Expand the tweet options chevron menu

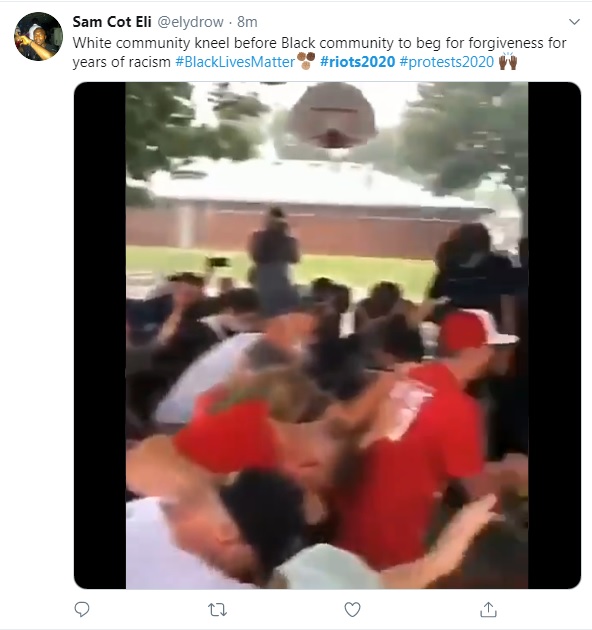(574, 22)
